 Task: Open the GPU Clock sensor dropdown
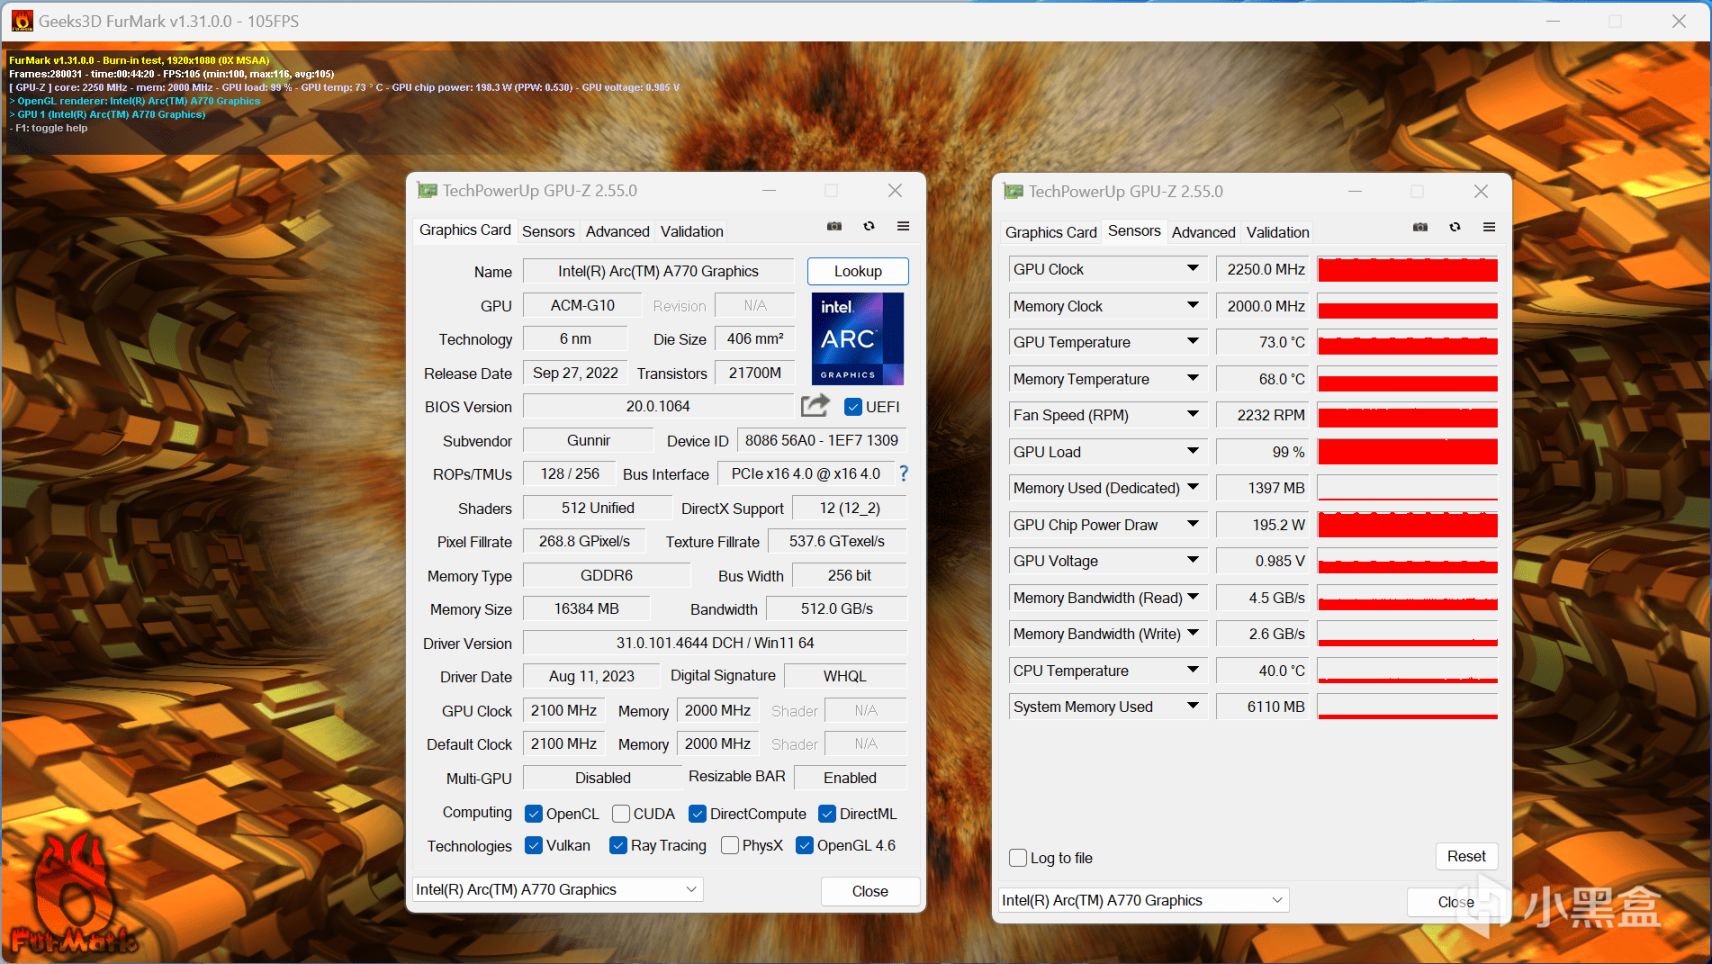point(1193,269)
